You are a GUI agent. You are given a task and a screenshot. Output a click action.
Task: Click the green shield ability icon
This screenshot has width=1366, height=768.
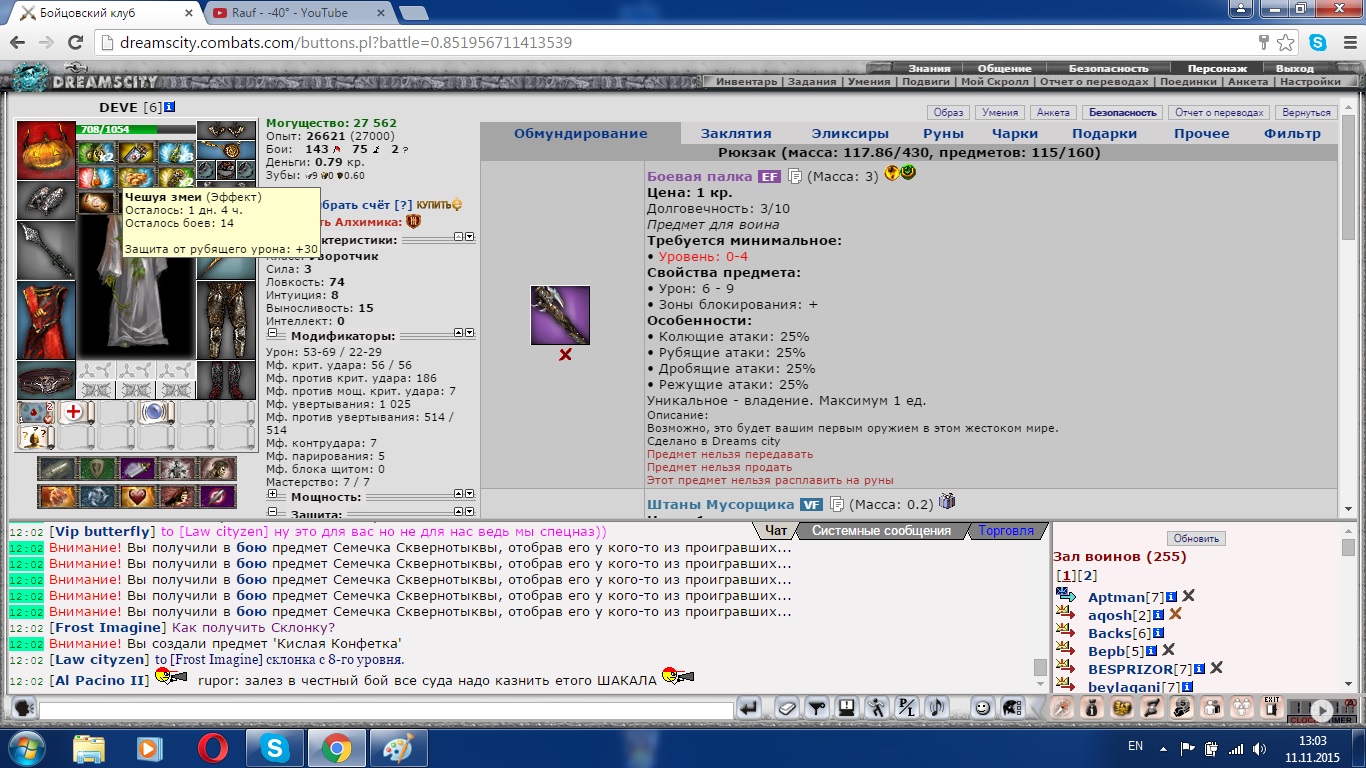coord(97,468)
